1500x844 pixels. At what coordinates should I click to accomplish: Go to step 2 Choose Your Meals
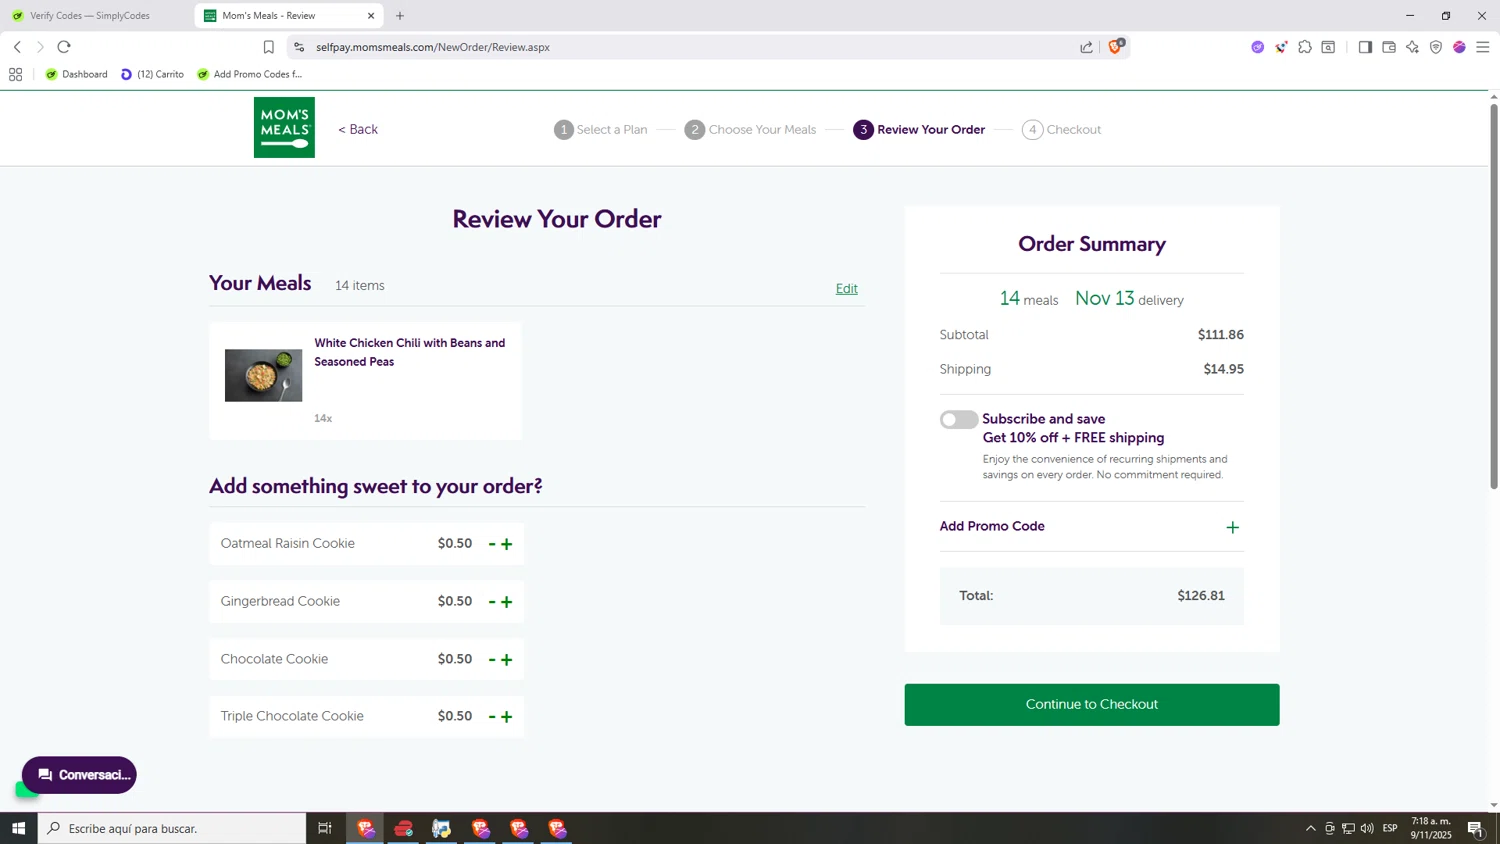pos(750,130)
